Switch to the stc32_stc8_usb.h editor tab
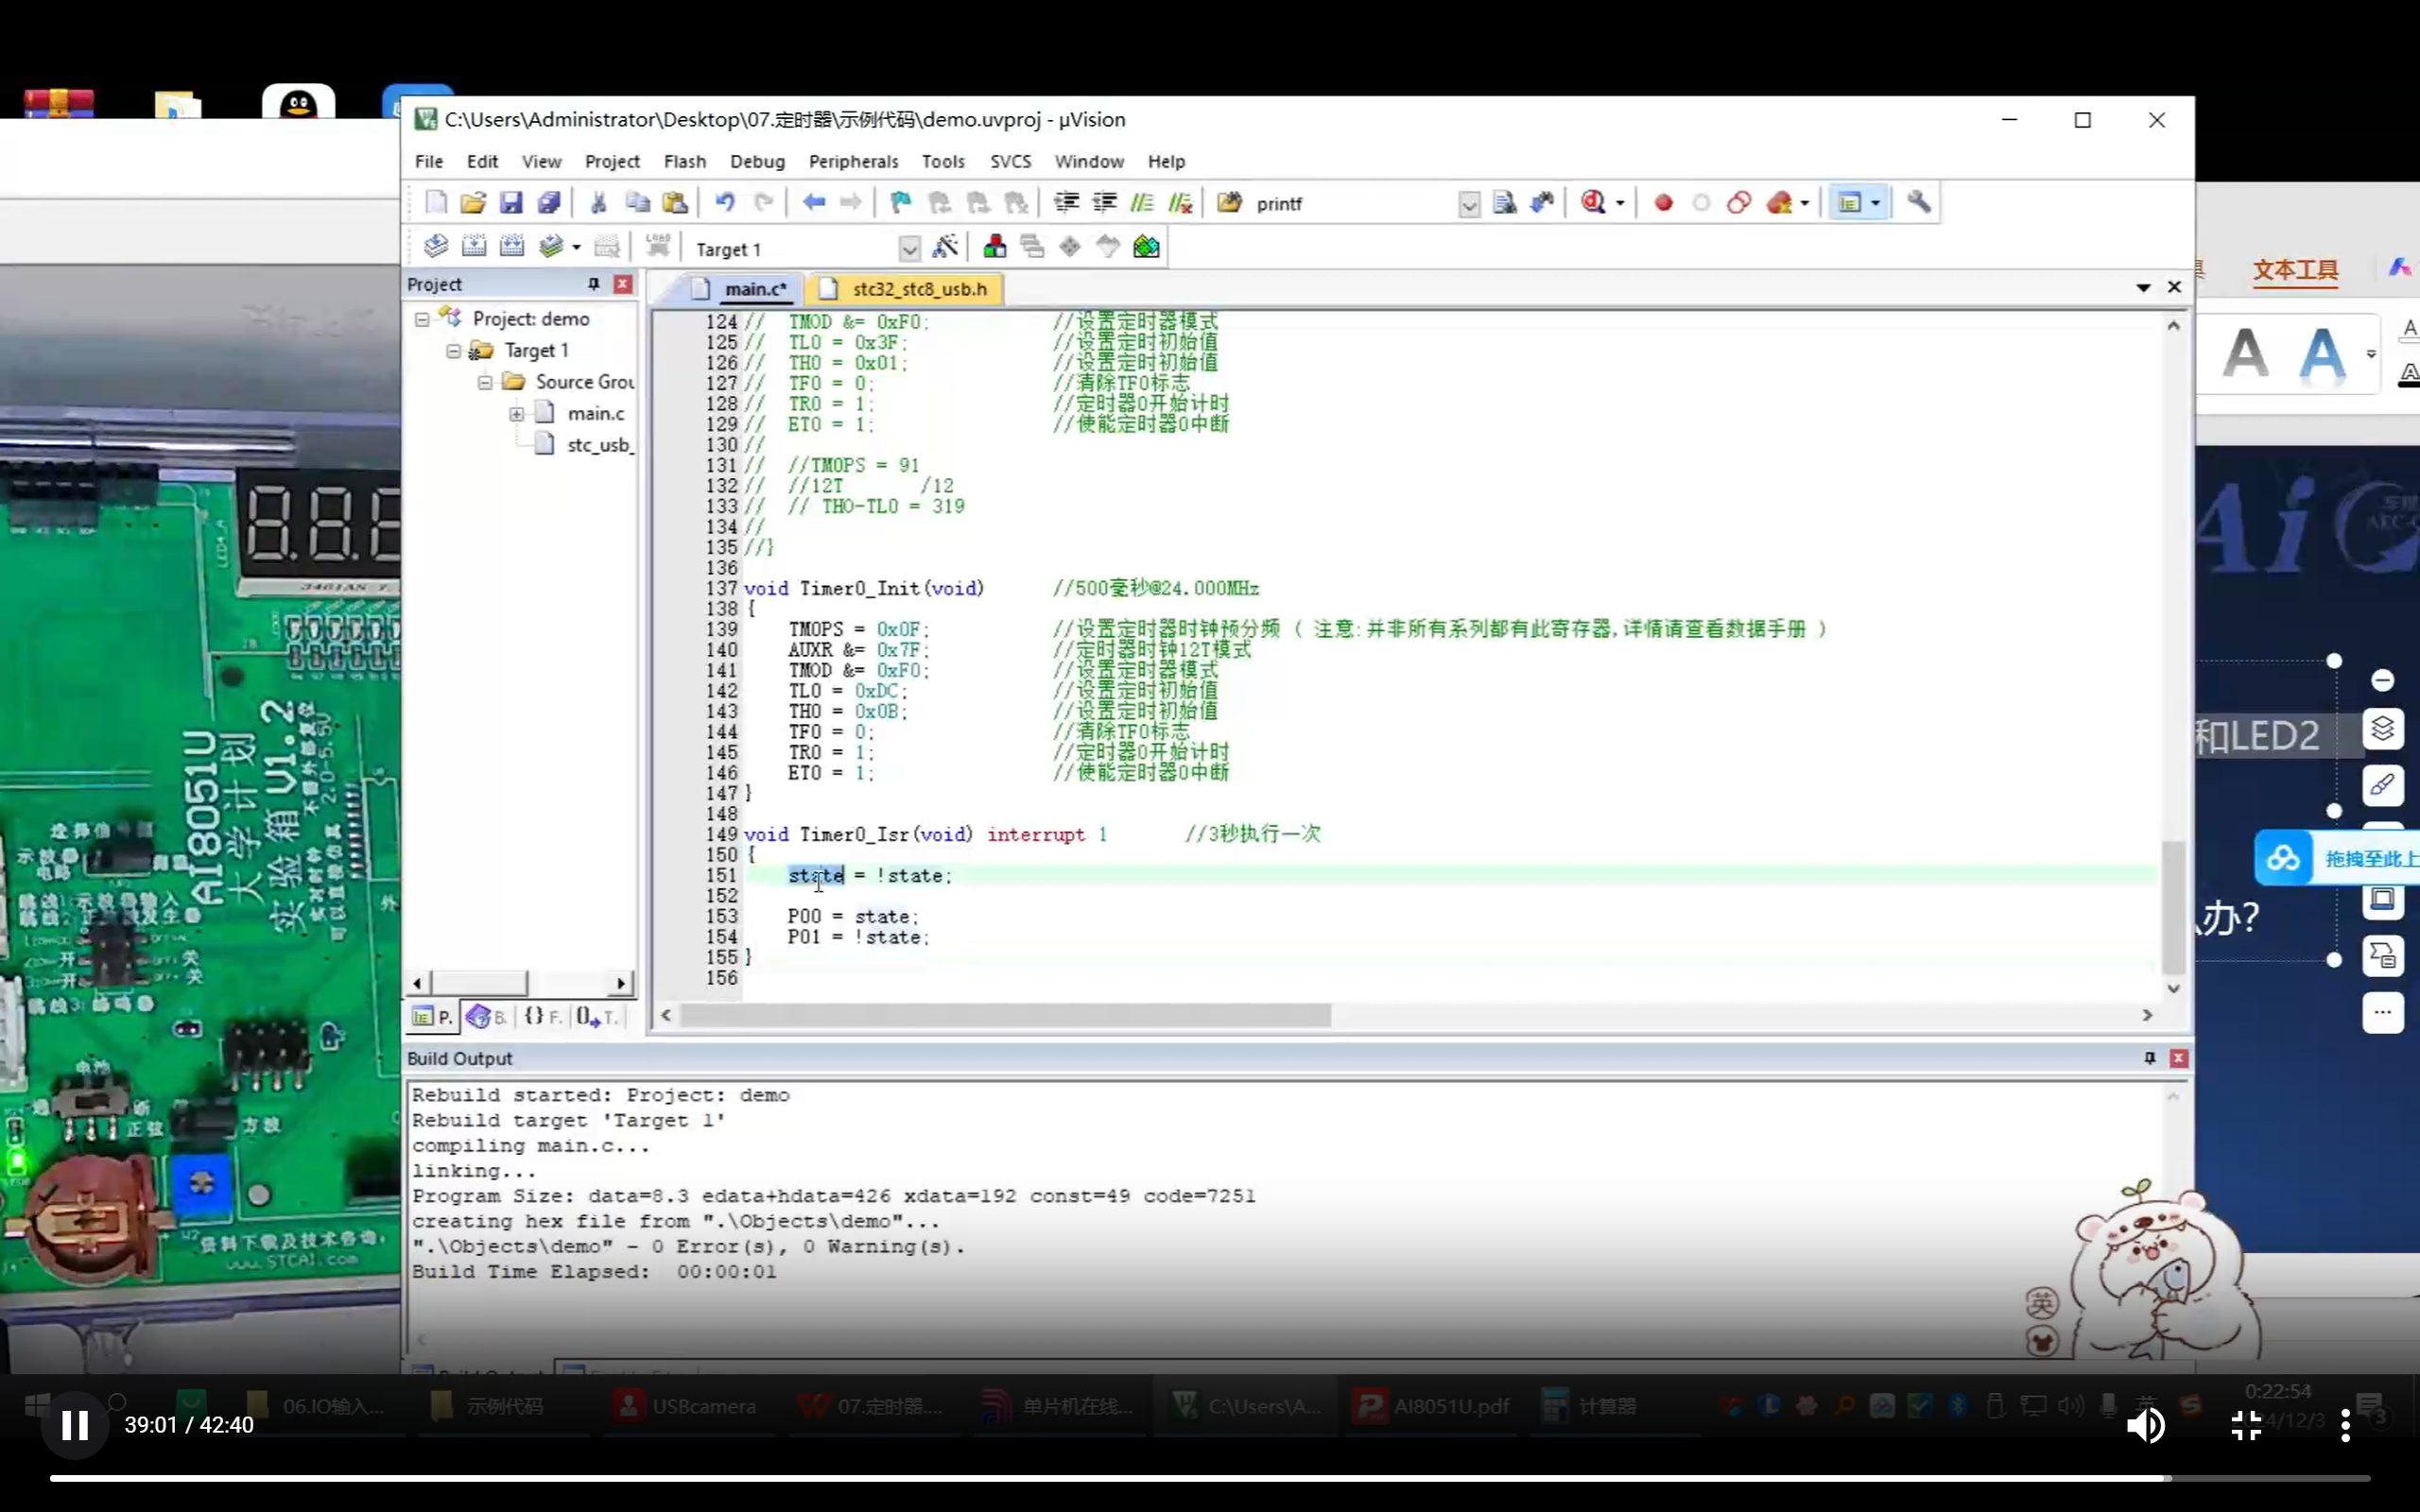 [x=905, y=289]
